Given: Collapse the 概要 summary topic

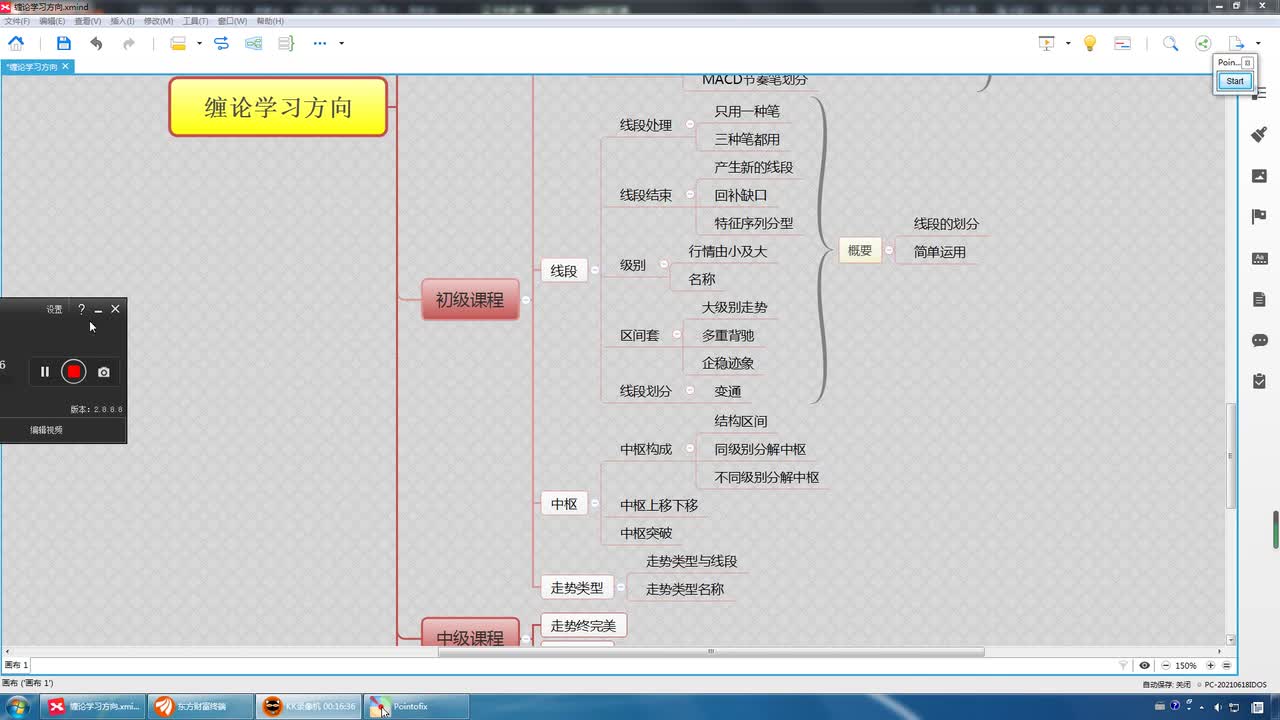Looking at the screenshot, I should click(888, 250).
